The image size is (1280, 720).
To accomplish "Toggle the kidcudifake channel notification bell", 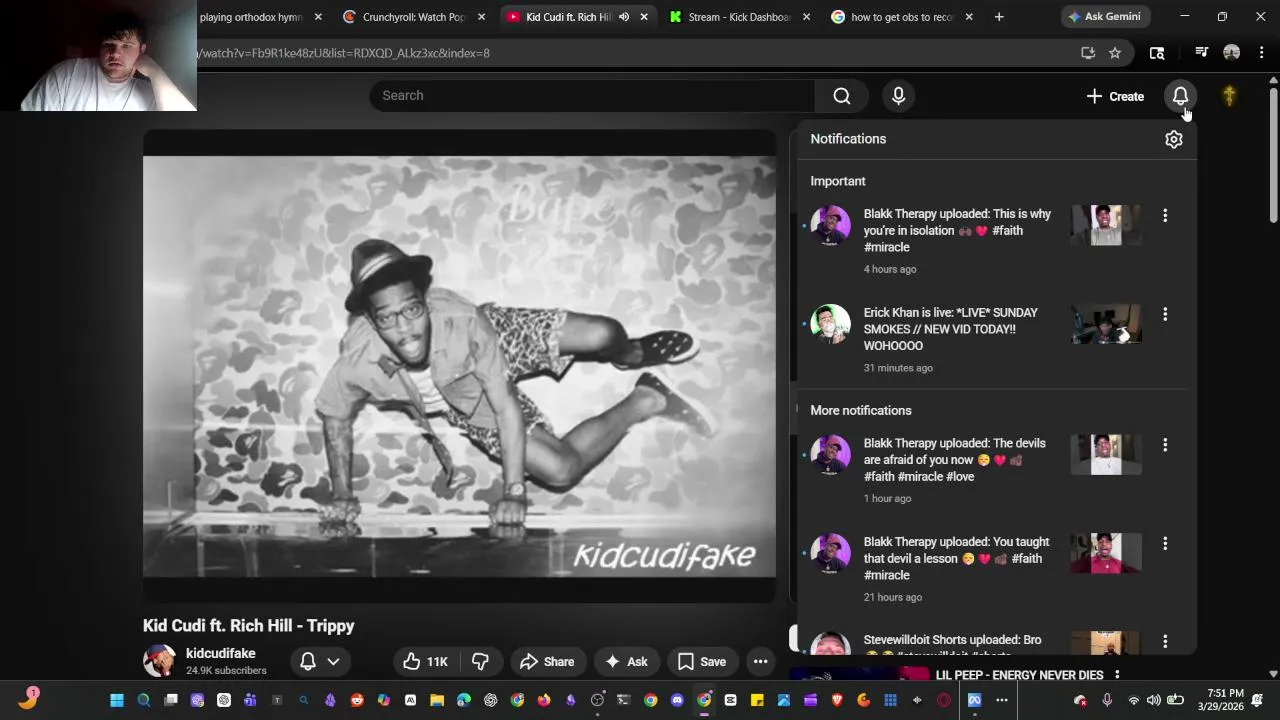I will pos(308,661).
